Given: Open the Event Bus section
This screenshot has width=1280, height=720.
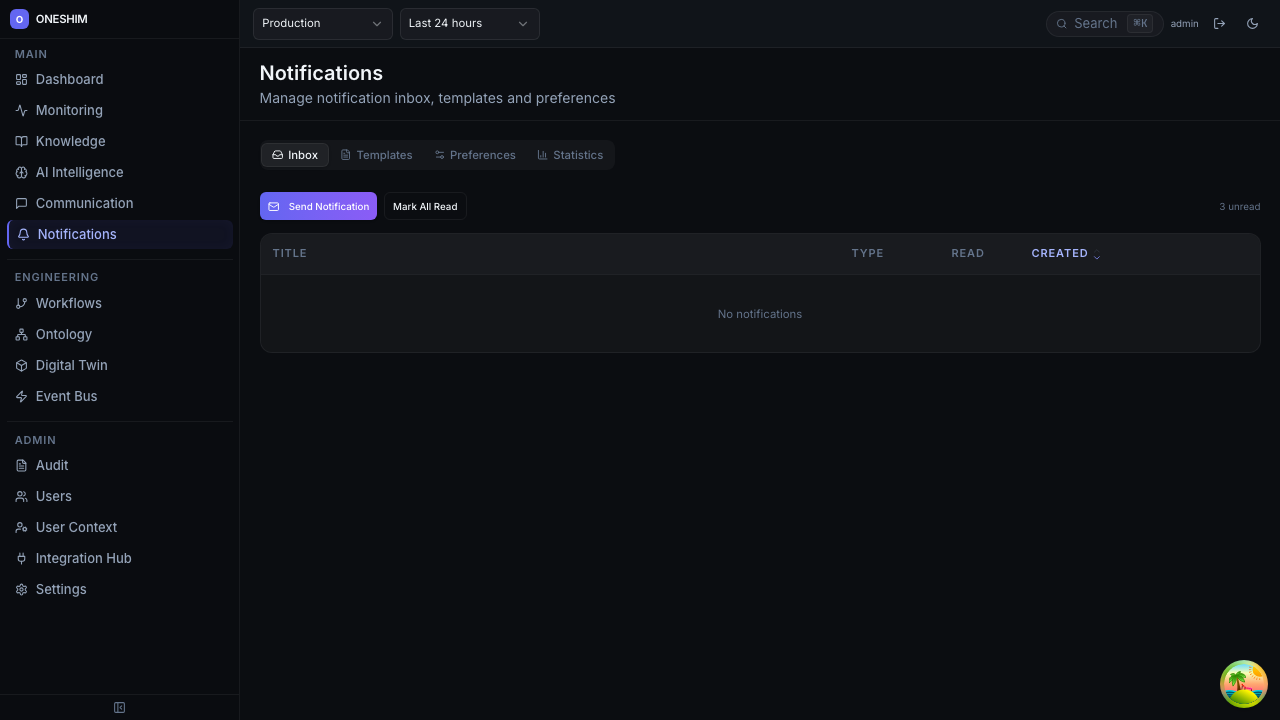Looking at the screenshot, I should (x=66, y=396).
